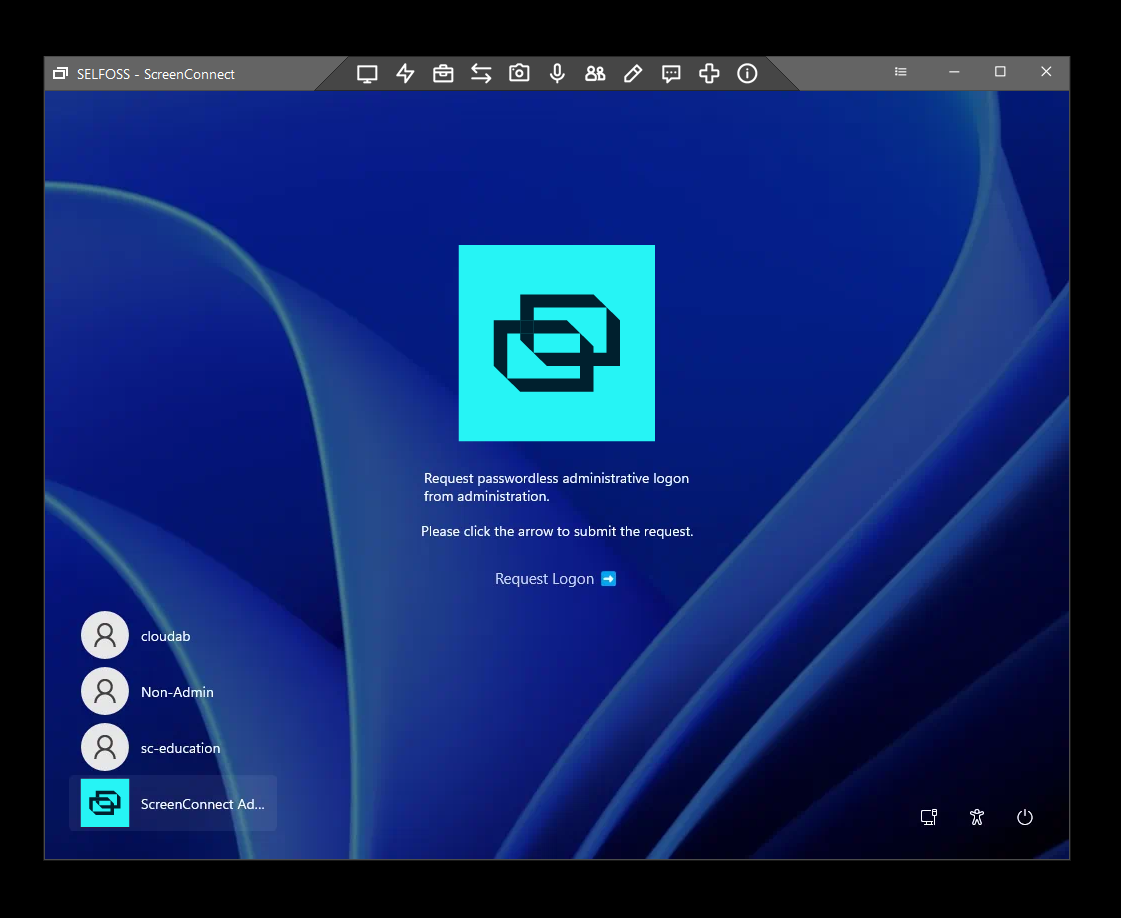
Task: Open the network icon on logon screen
Action: tap(929, 817)
